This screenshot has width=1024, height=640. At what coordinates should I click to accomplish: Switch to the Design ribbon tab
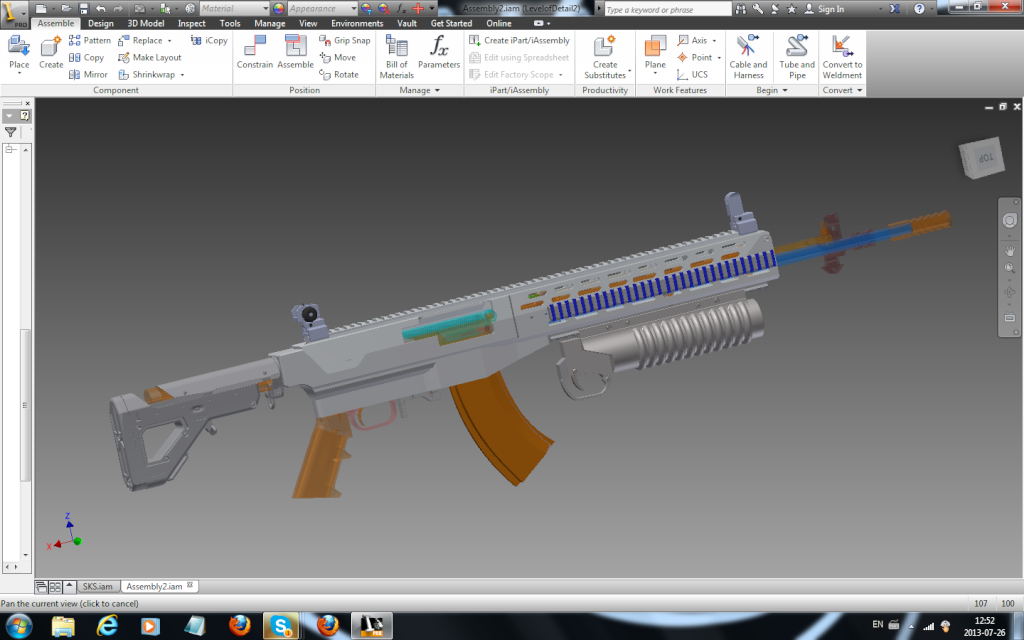pyautogui.click(x=101, y=24)
